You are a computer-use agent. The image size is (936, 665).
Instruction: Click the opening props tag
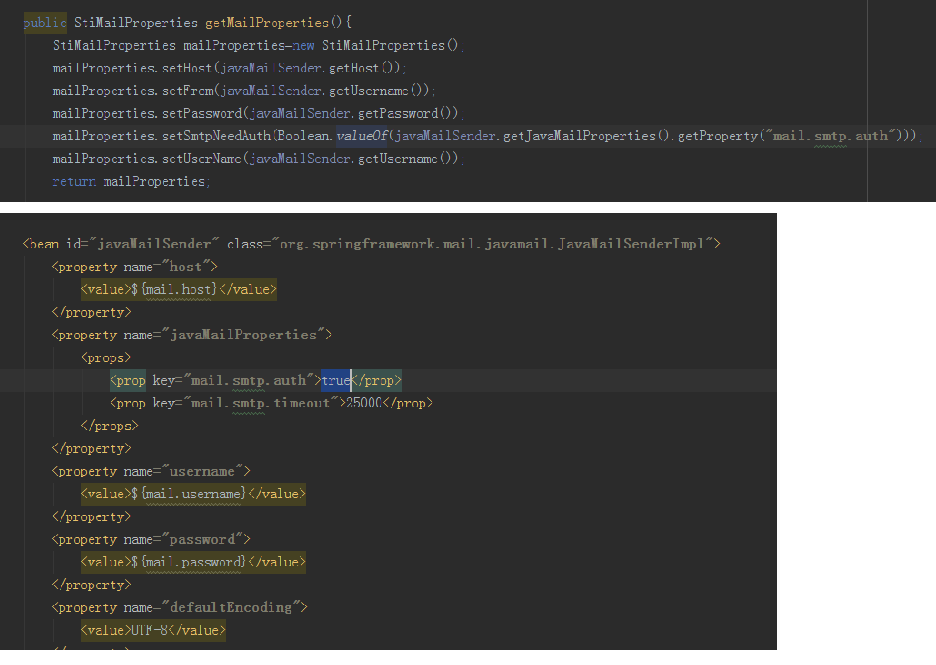(x=106, y=357)
